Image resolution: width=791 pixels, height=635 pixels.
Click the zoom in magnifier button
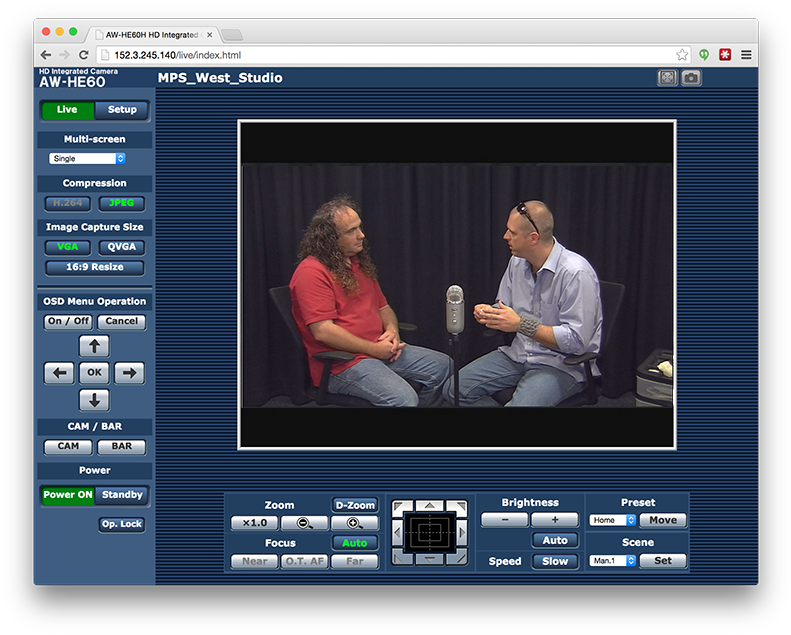tap(354, 523)
